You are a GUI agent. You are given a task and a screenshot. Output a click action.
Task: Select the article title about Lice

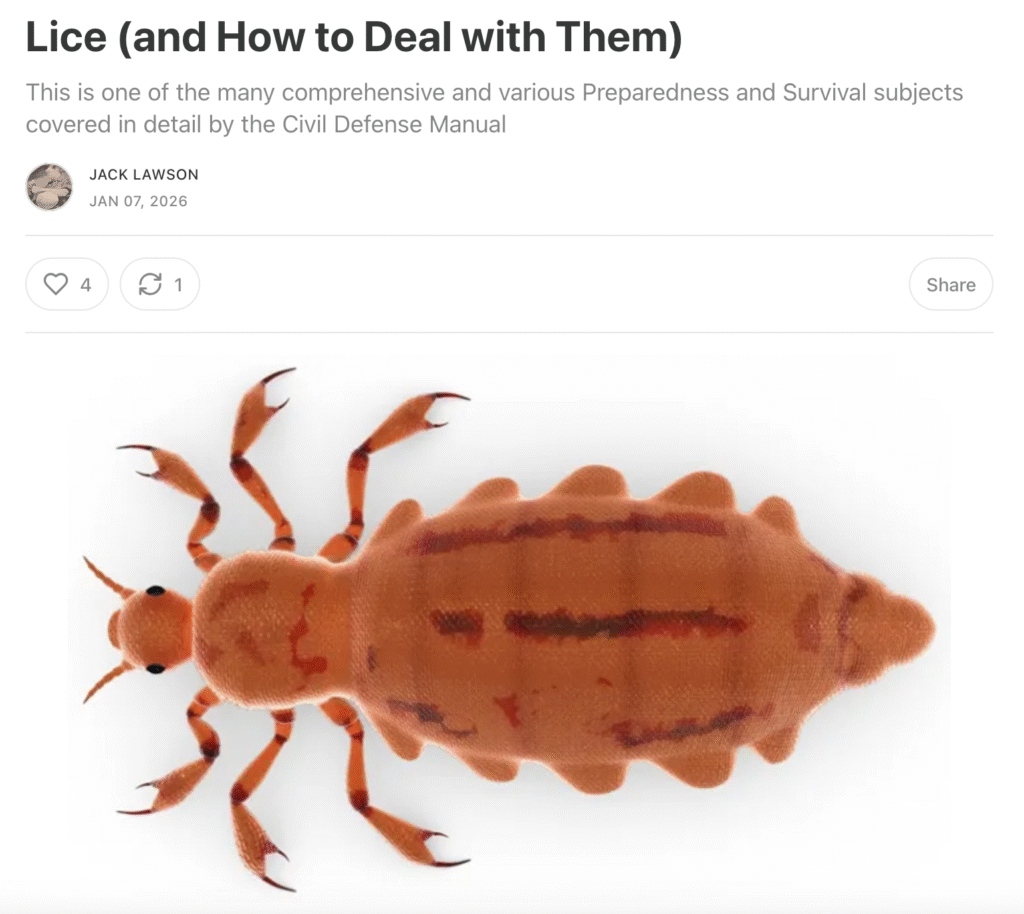coord(353,37)
